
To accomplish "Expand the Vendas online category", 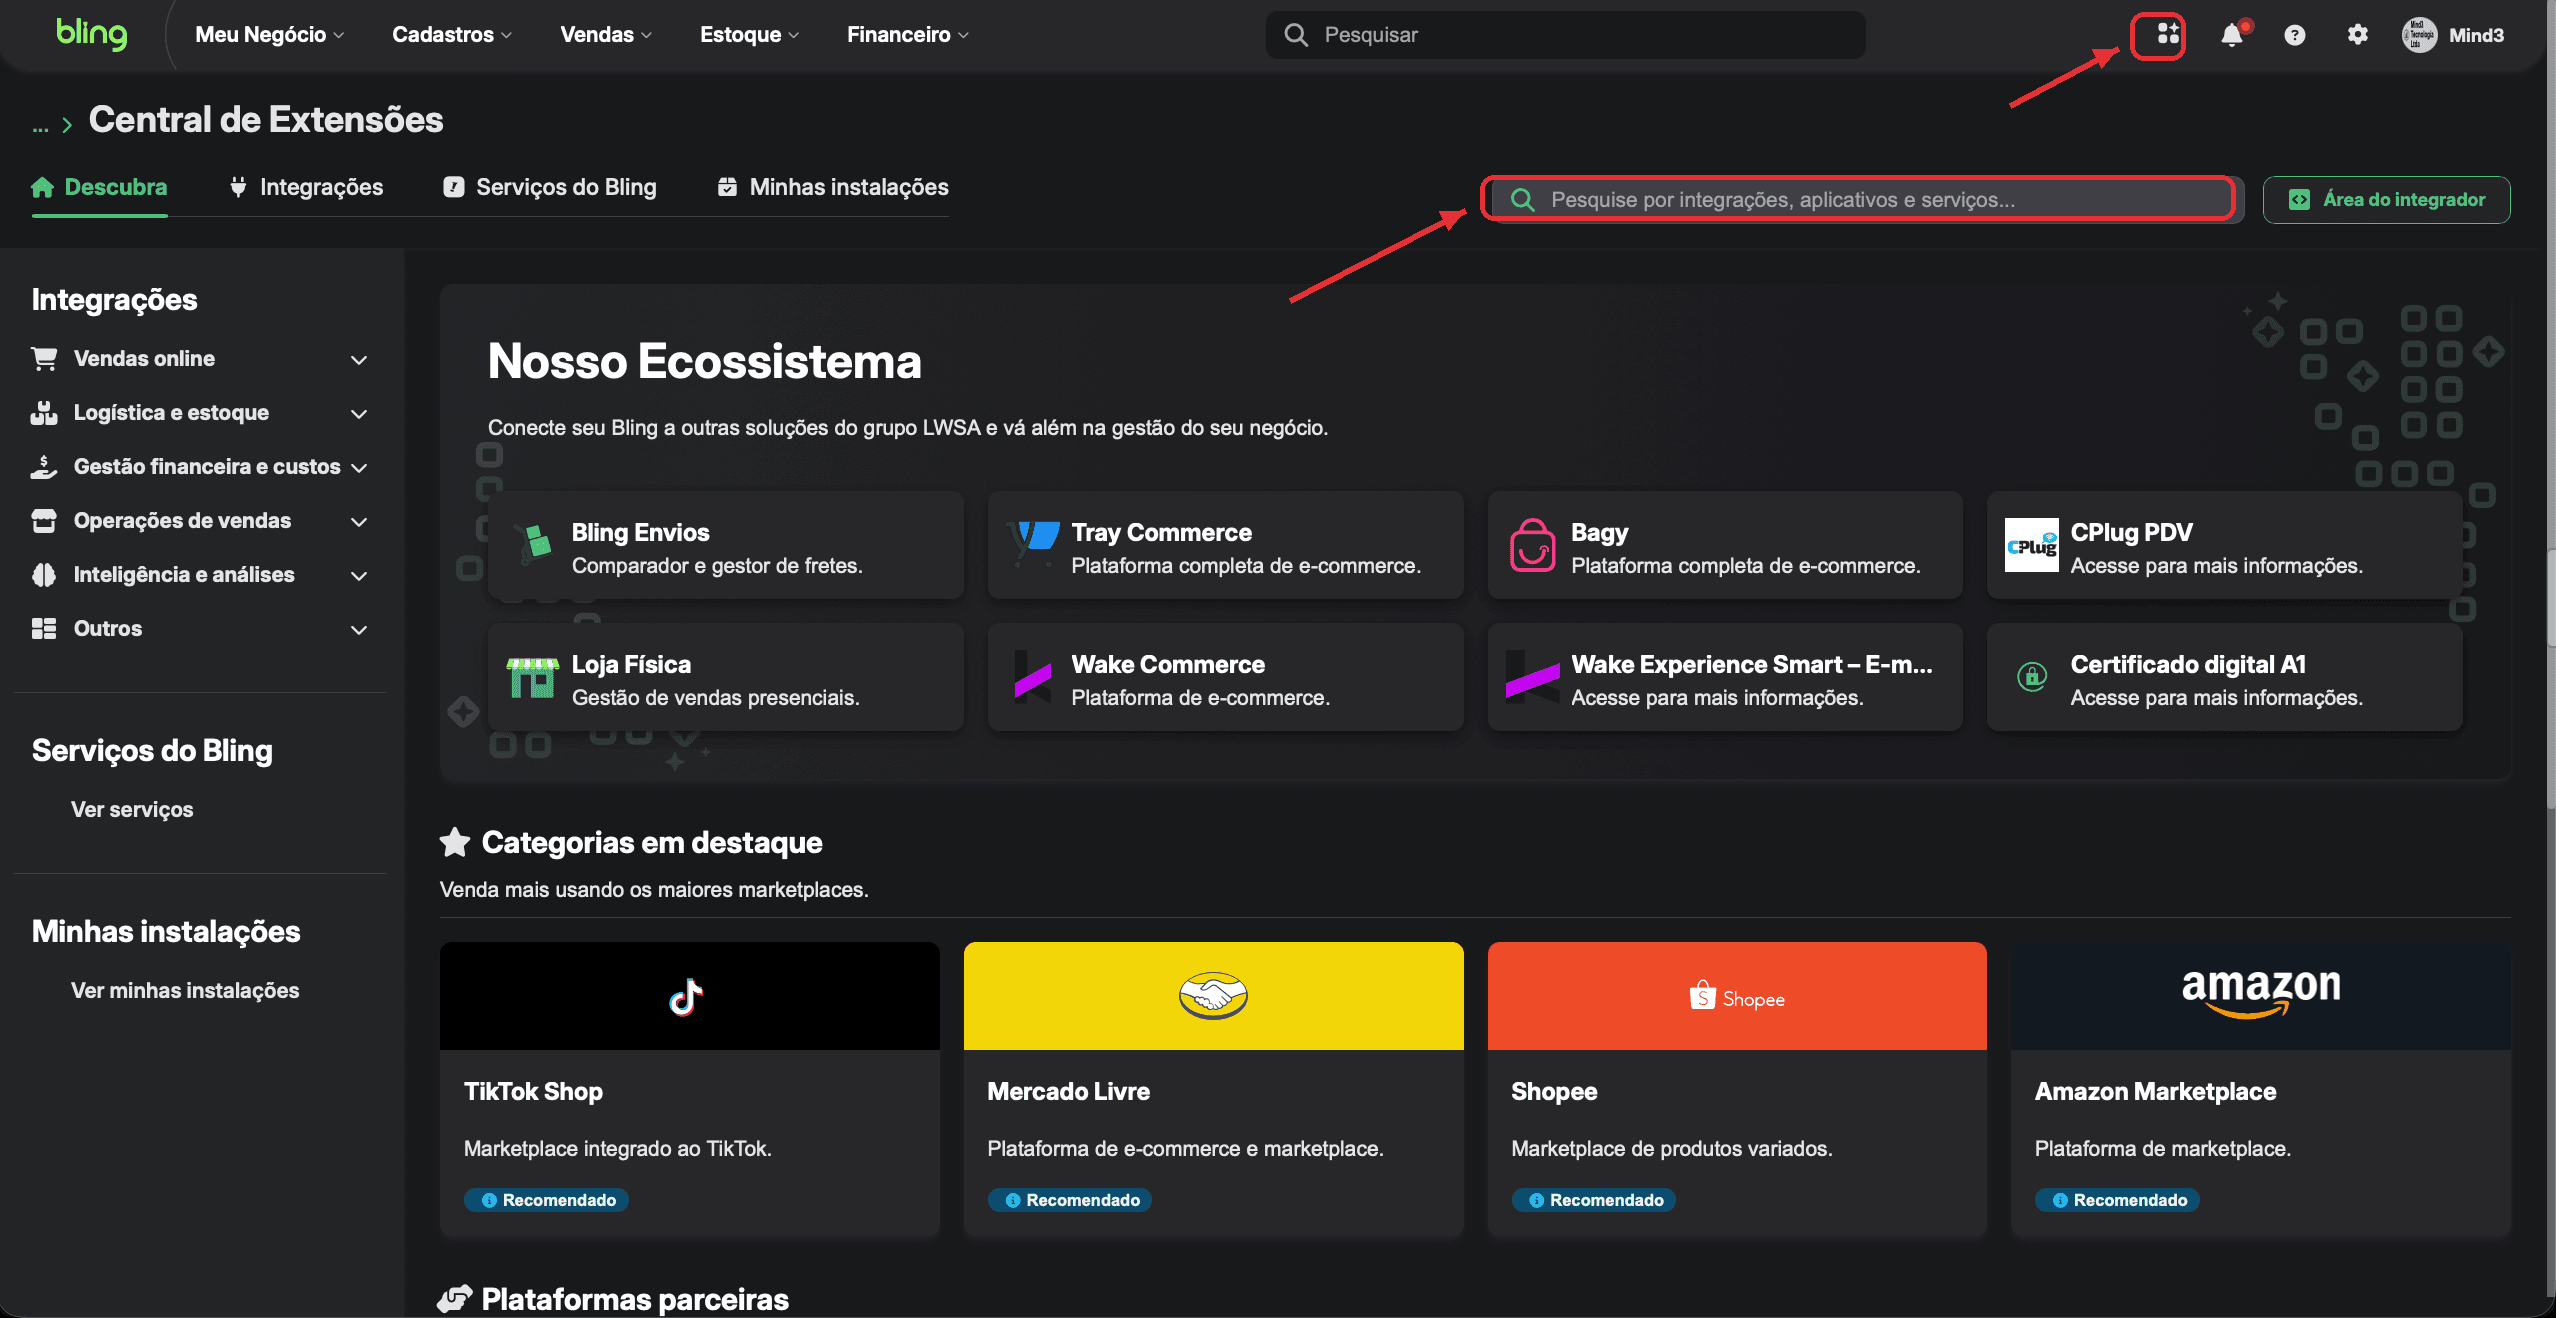I will point(200,359).
